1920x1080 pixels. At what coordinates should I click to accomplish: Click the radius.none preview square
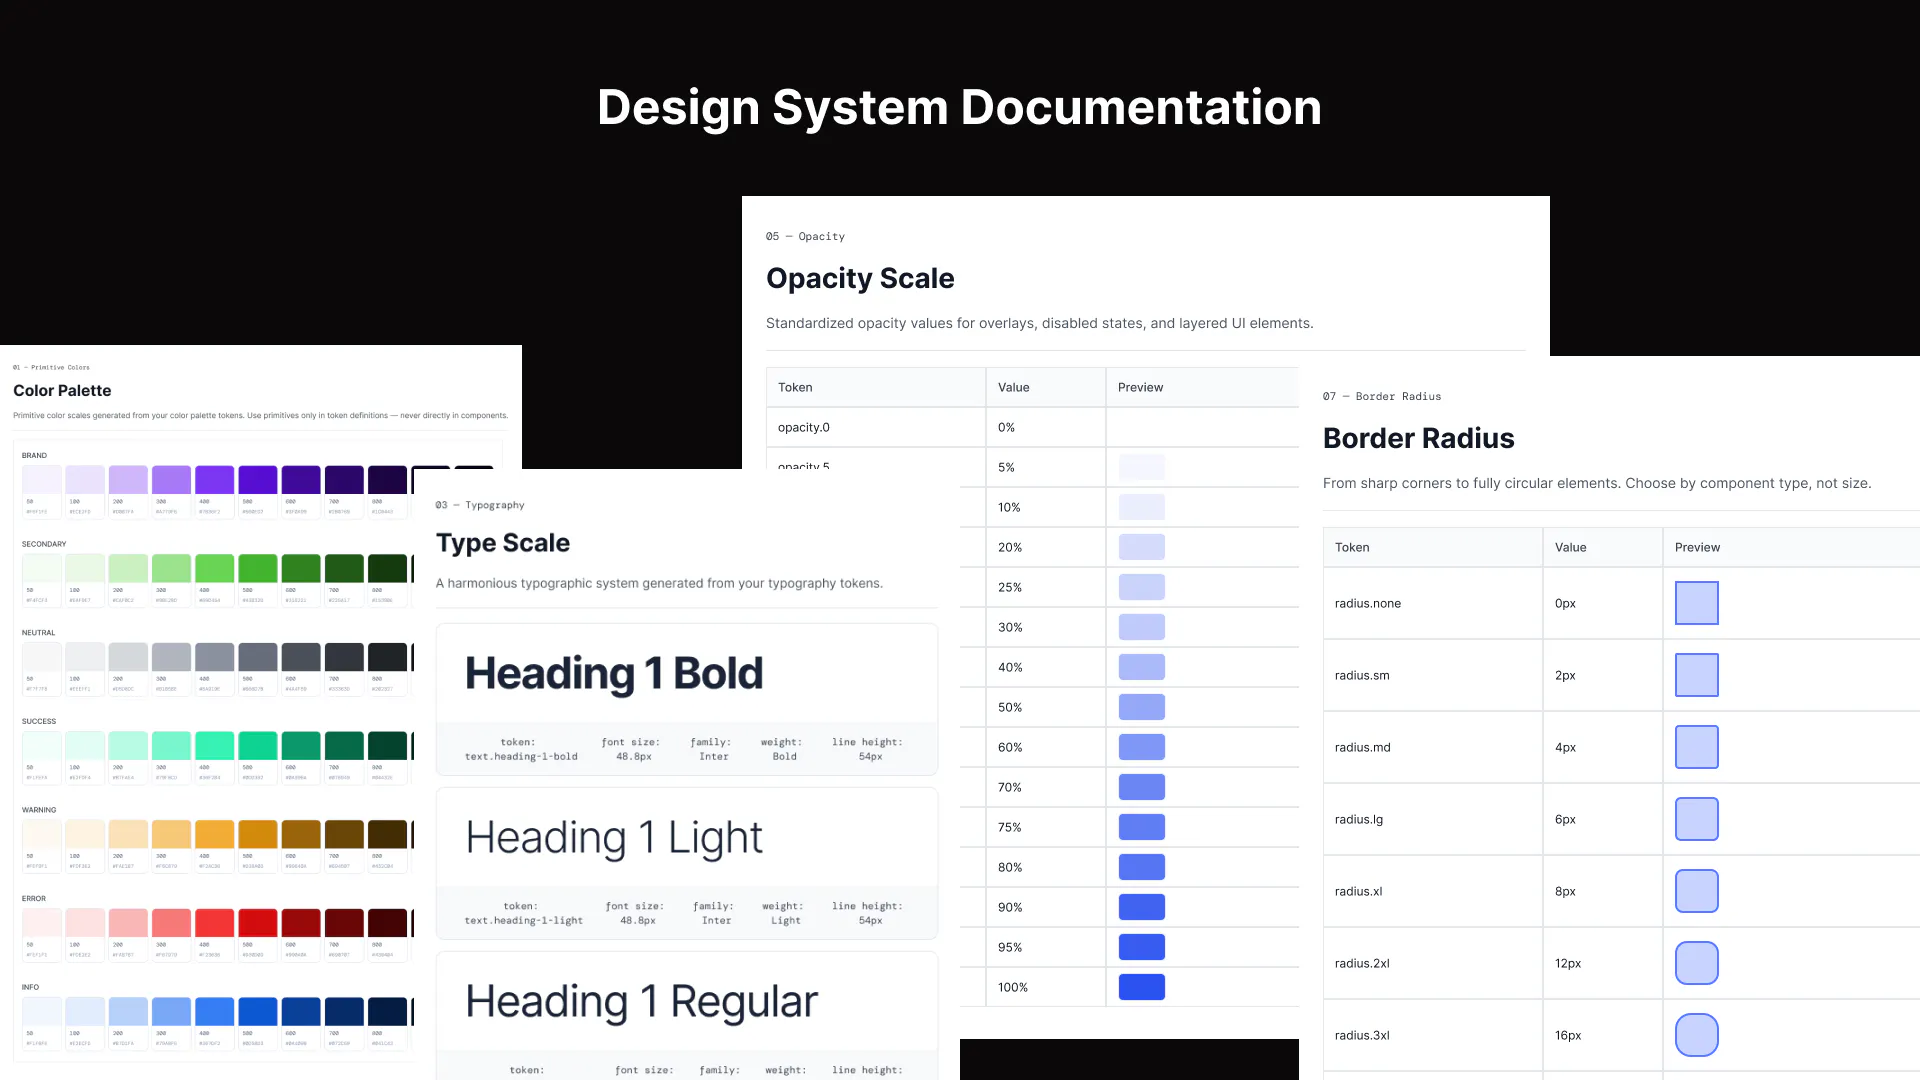[1697, 603]
